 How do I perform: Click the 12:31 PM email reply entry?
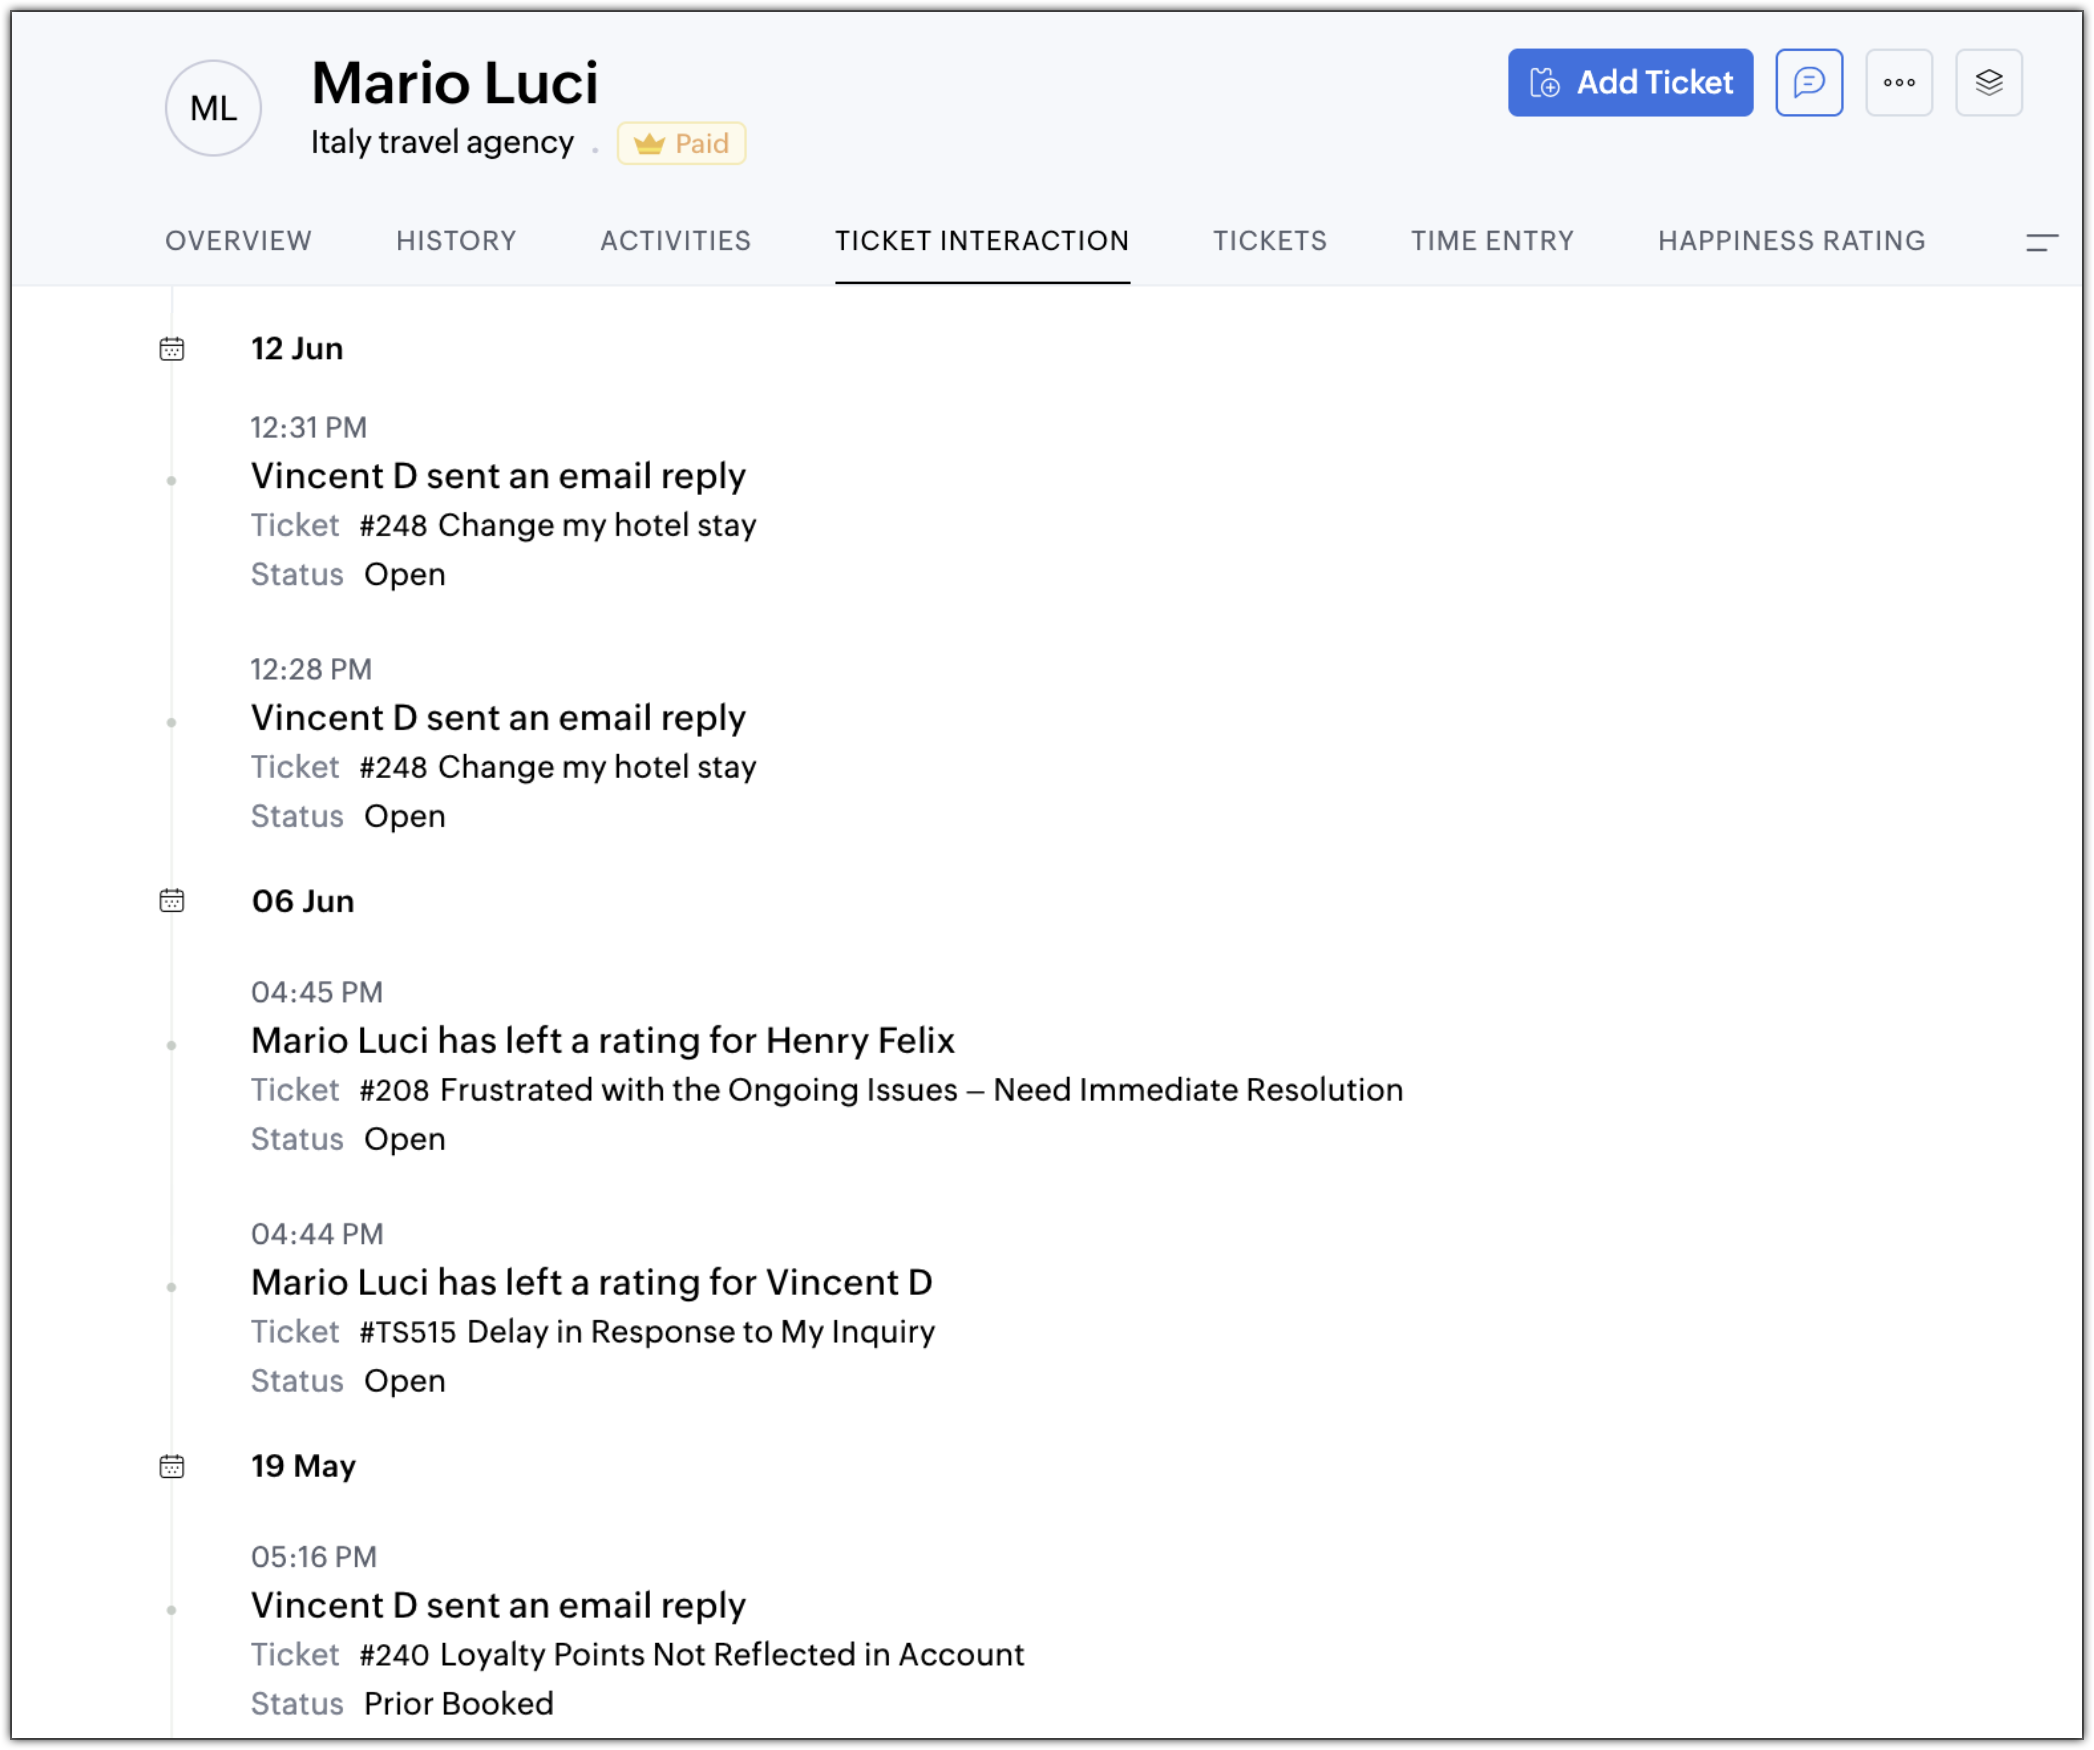(498, 476)
